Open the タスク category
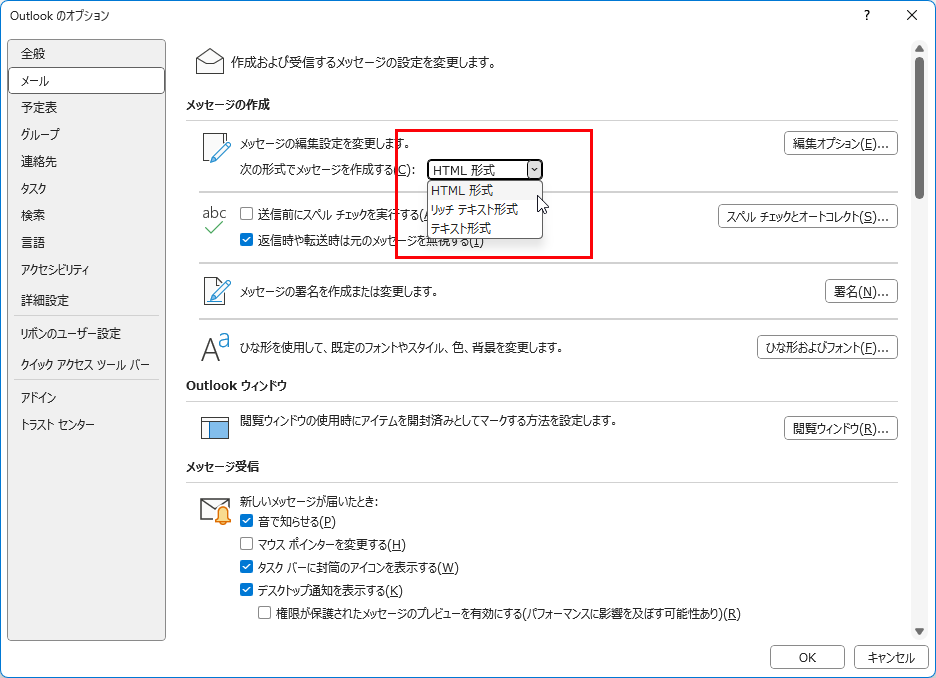The image size is (936, 678). [87, 189]
